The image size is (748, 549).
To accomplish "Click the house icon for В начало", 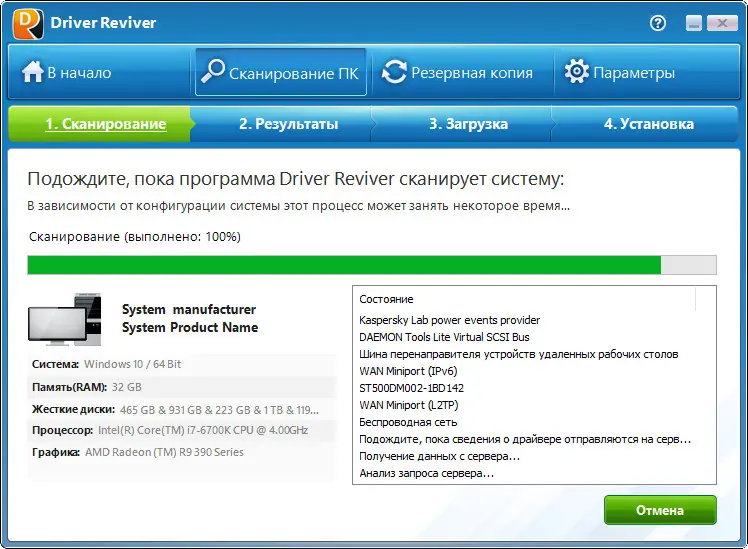I will [x=32, y=72].
